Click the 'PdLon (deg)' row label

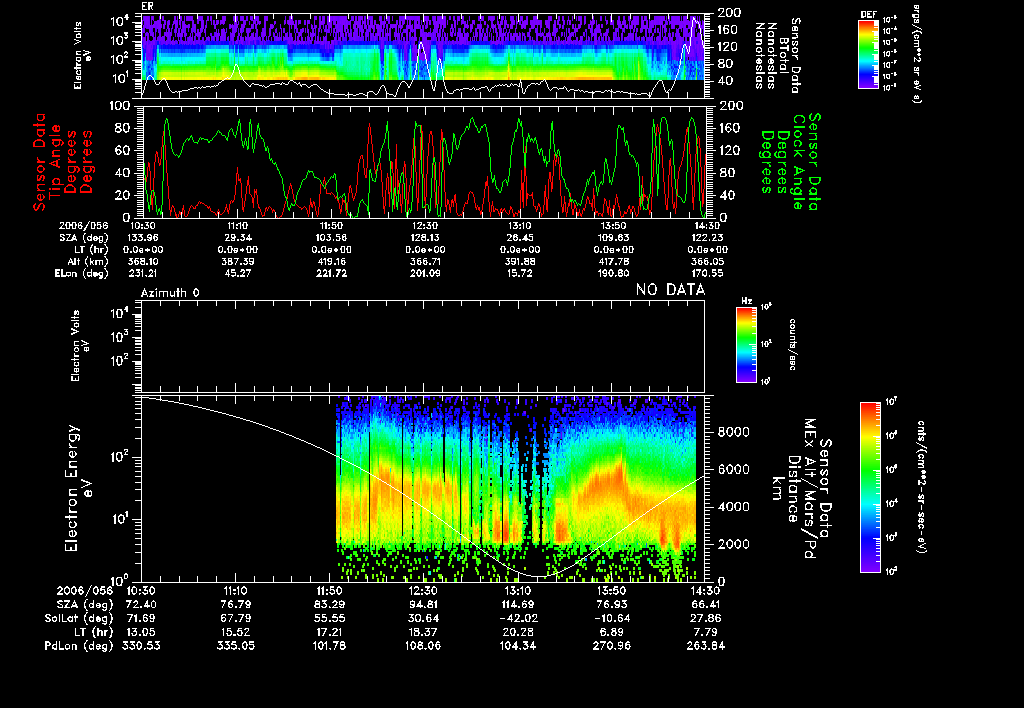[x=79, y=645]
